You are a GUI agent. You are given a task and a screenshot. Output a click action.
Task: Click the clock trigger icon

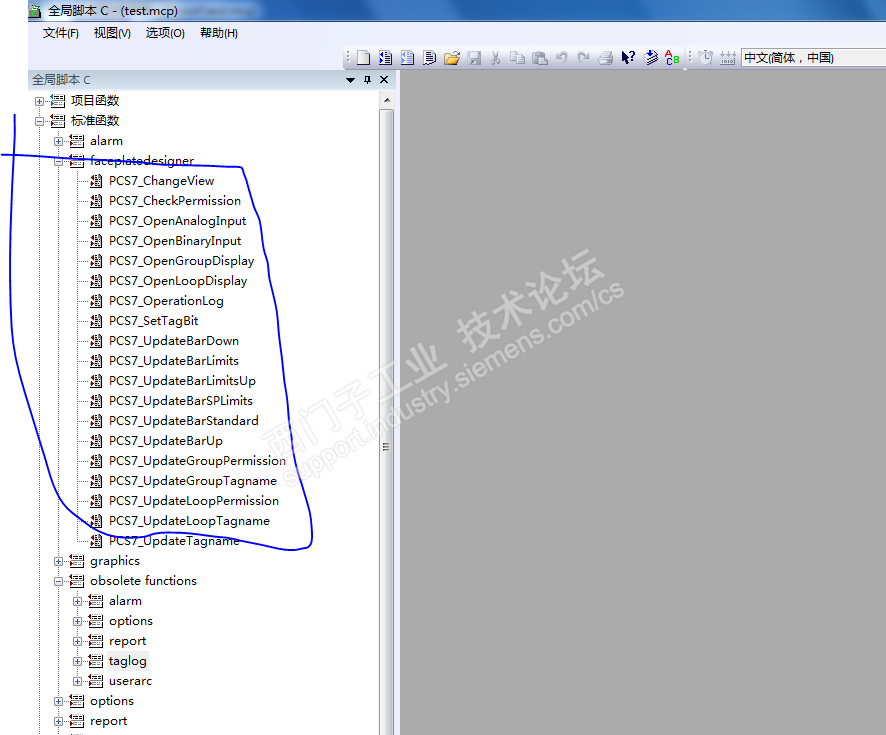click(706, 58)
